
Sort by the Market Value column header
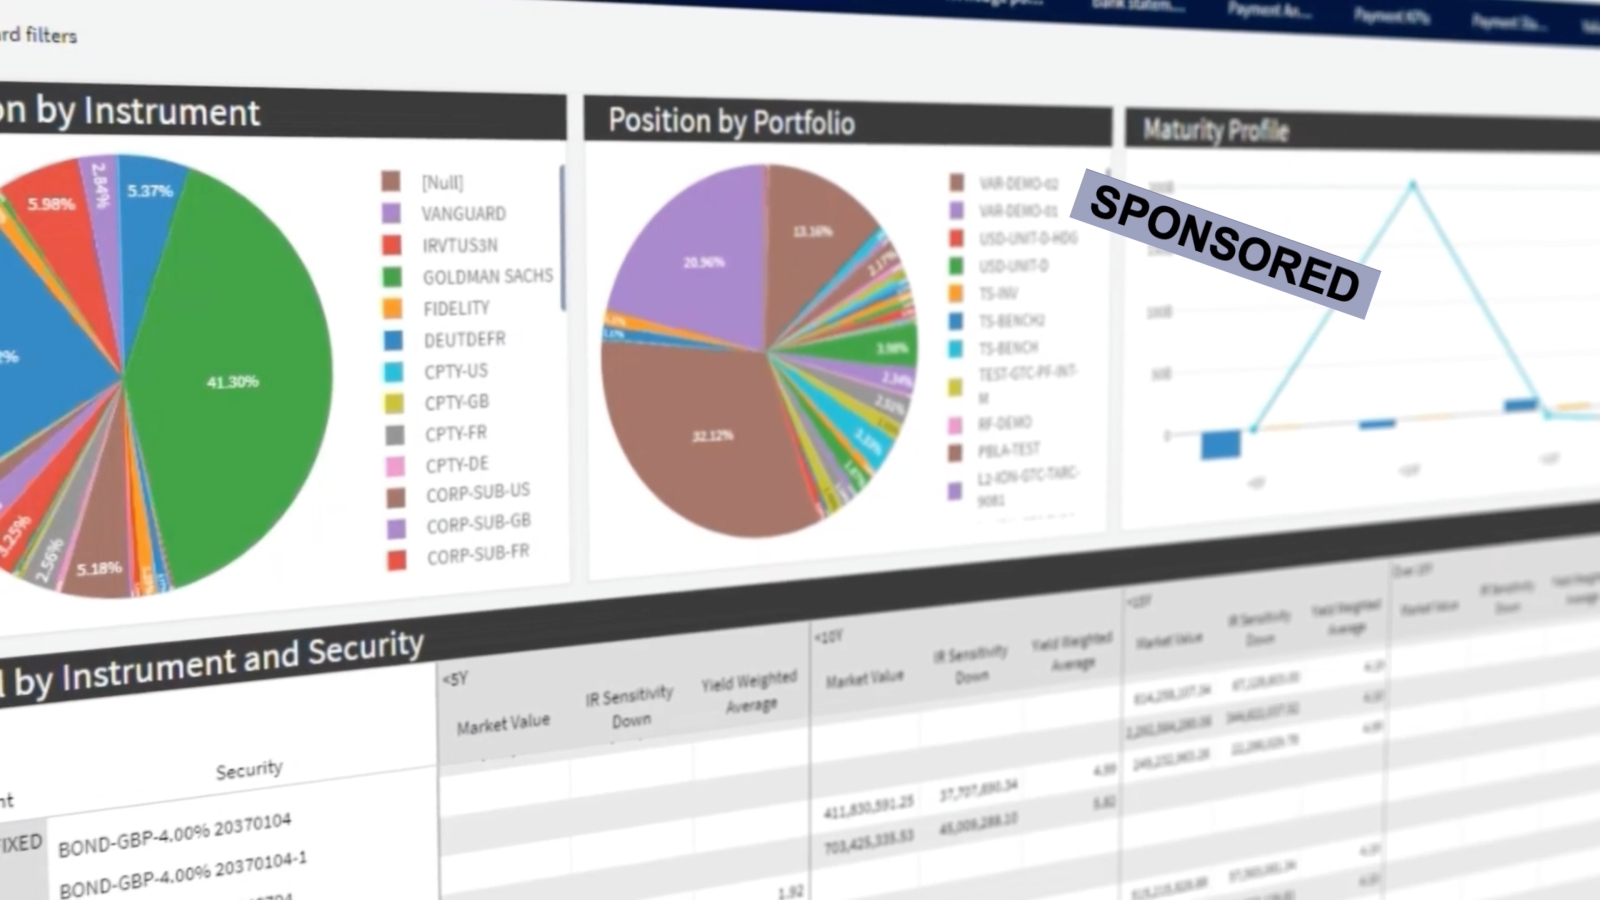click(505, 725)
